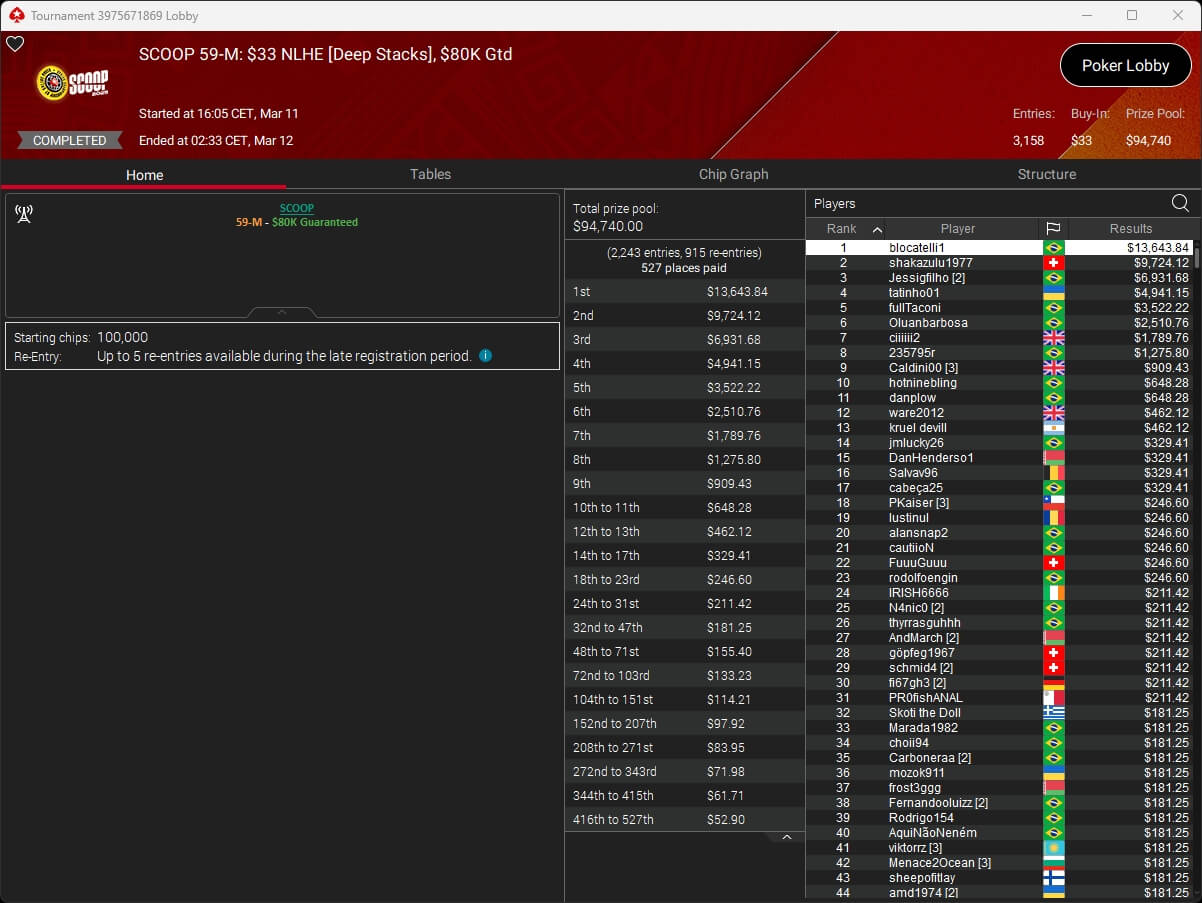Sort by the Results column header
The width and height of the screenshot is (1202, 903).
coord(1130,229)
